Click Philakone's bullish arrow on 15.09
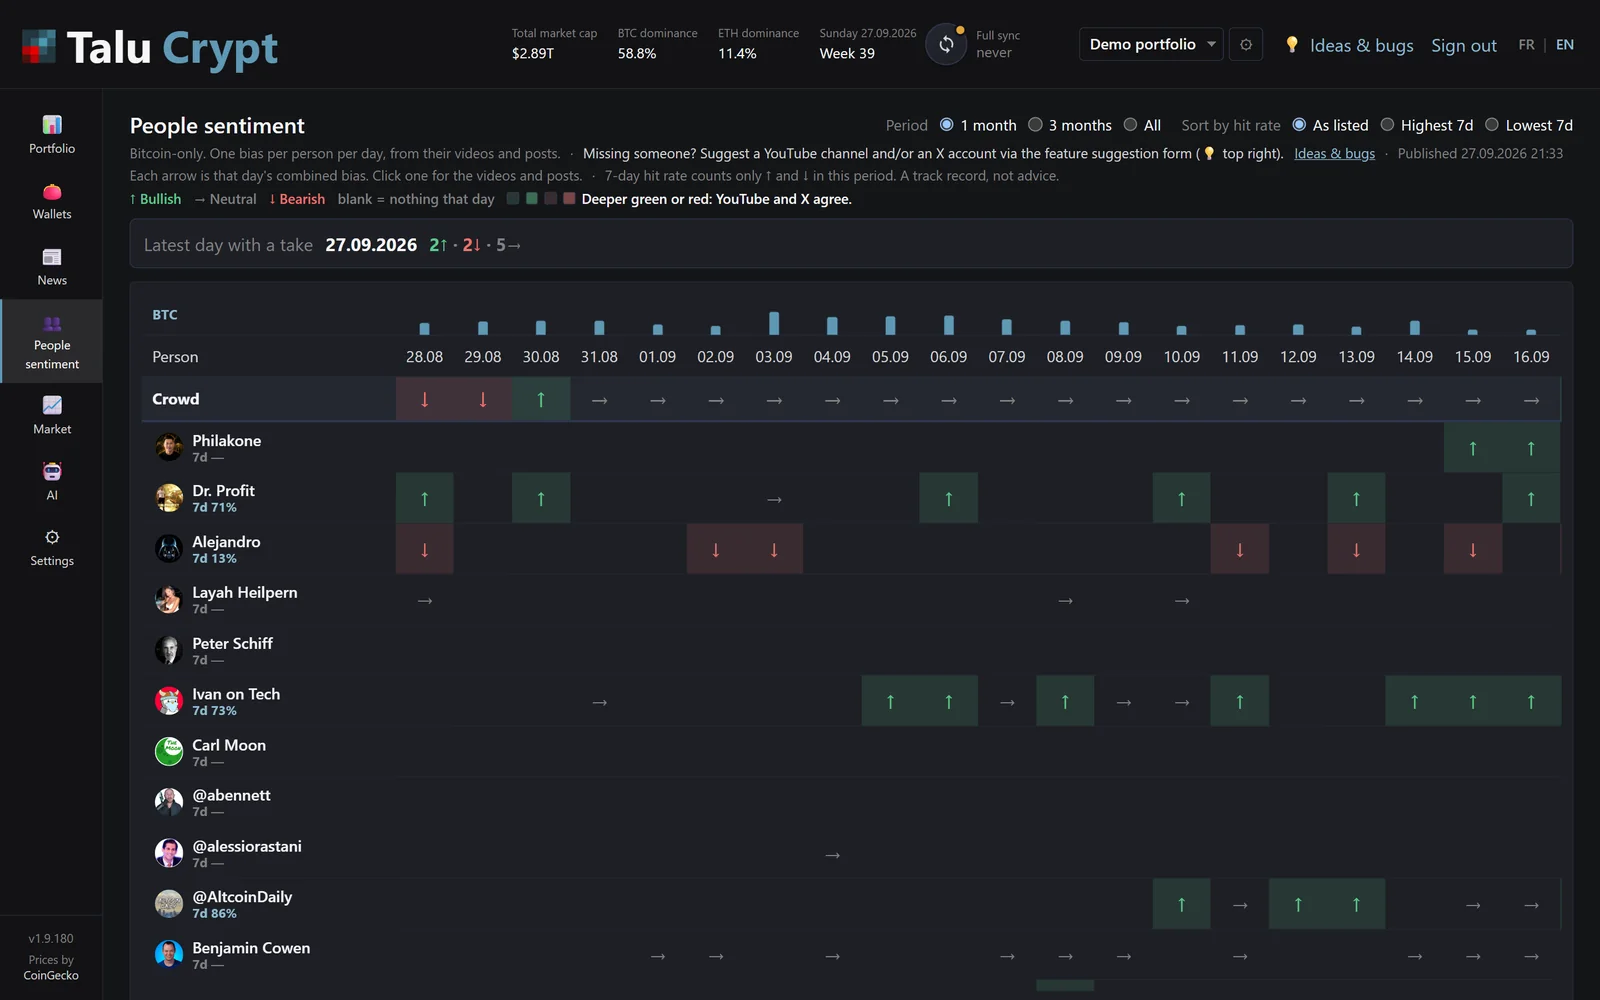1600x1000 pixels. click(x=1473, y=448)
